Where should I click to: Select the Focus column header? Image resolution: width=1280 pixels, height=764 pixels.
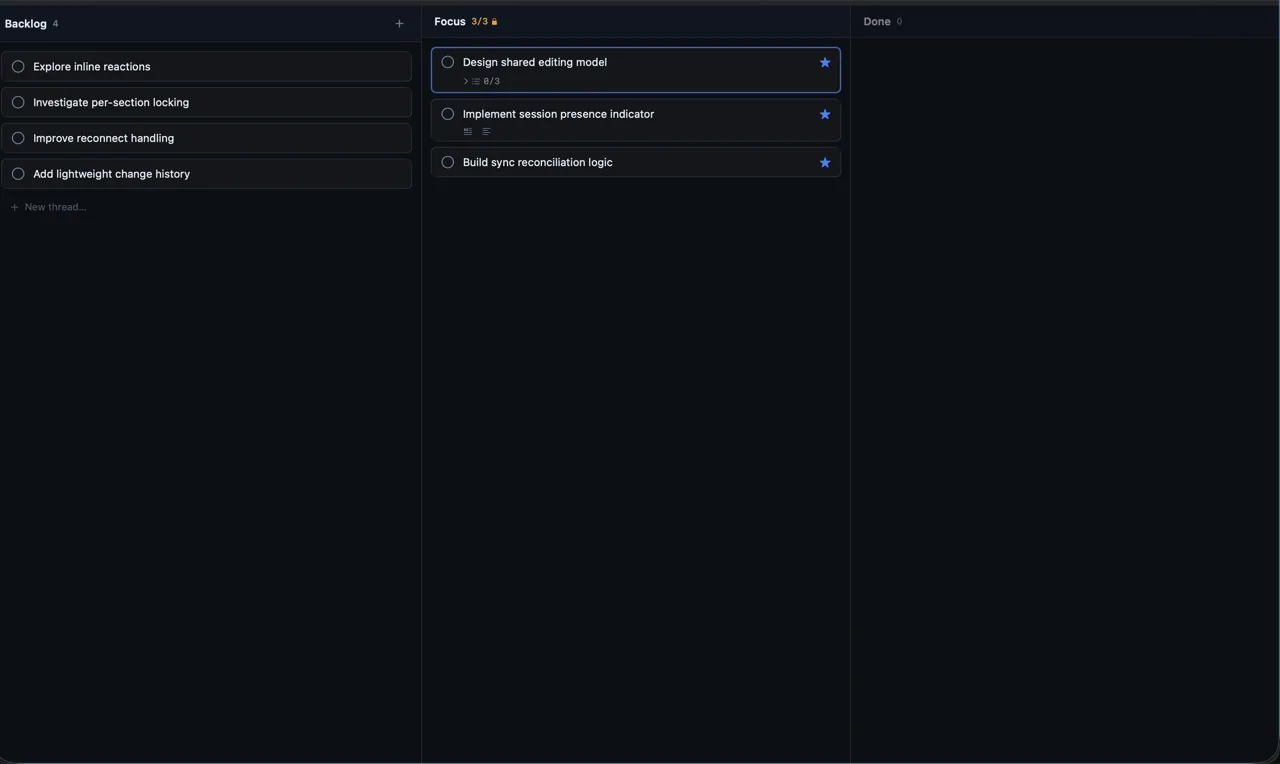point(449,20)
